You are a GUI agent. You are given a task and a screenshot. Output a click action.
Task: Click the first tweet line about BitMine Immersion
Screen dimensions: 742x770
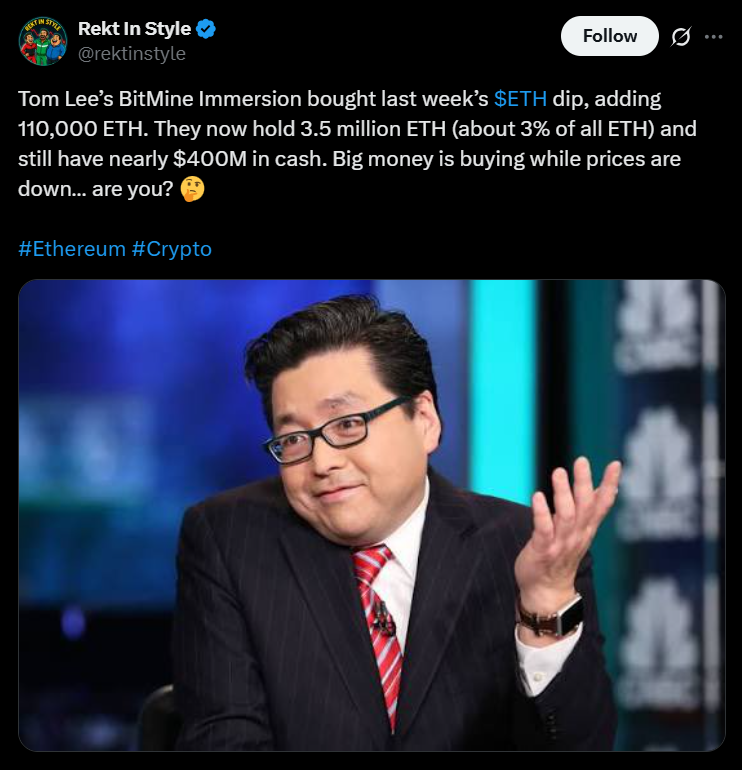coord(339,99)
